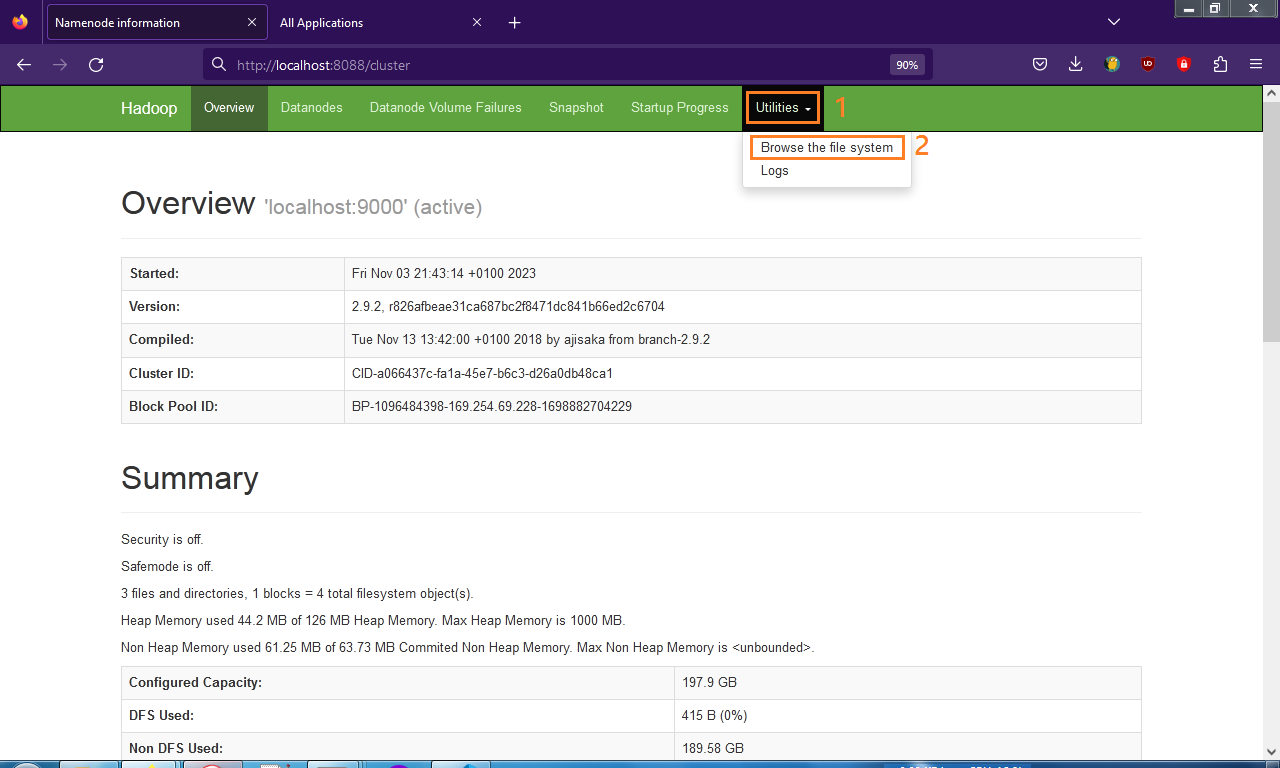Select the 197.9 GB capacity value
The width and height of the screenshot is (1280, 768).
[x=709, y=682]
